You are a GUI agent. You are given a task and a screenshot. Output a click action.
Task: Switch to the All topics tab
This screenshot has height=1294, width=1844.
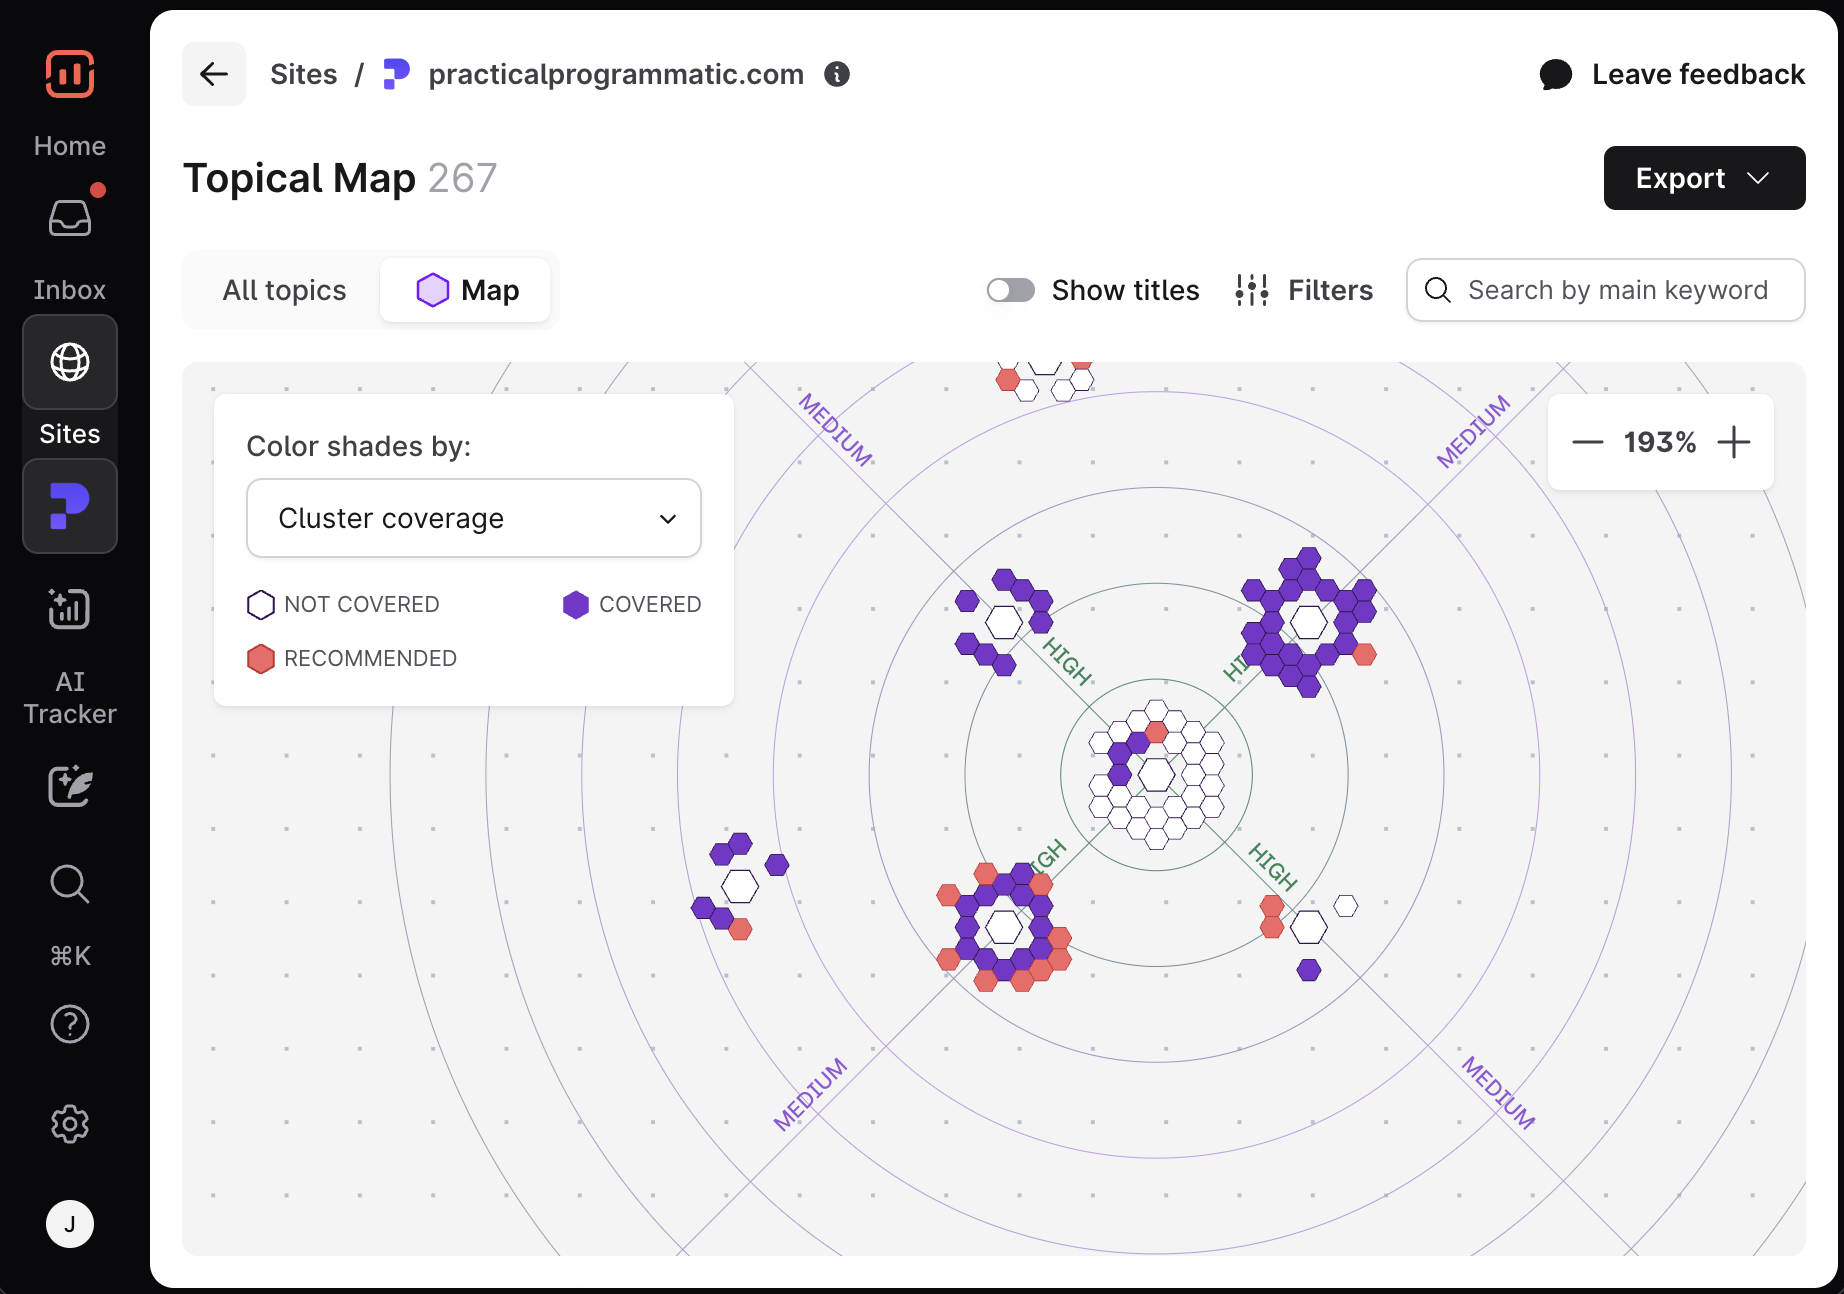click(284, 290)
